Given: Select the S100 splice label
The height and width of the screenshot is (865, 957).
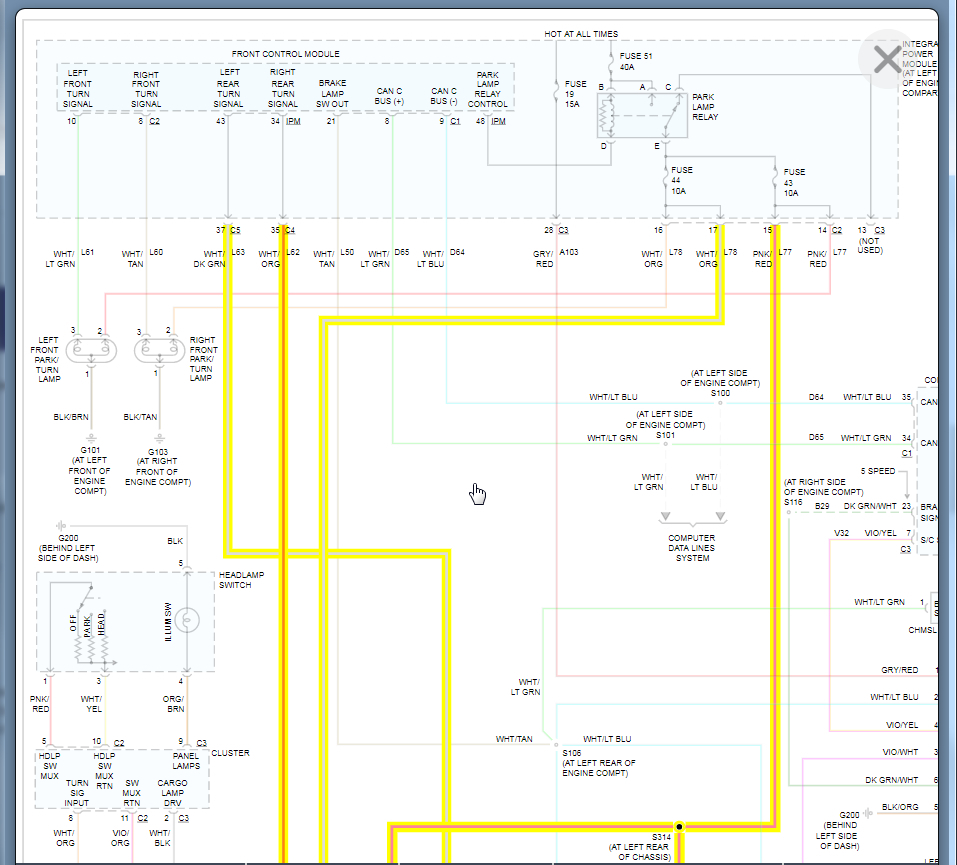Looking at the screenshot, I should click(720, 393).
